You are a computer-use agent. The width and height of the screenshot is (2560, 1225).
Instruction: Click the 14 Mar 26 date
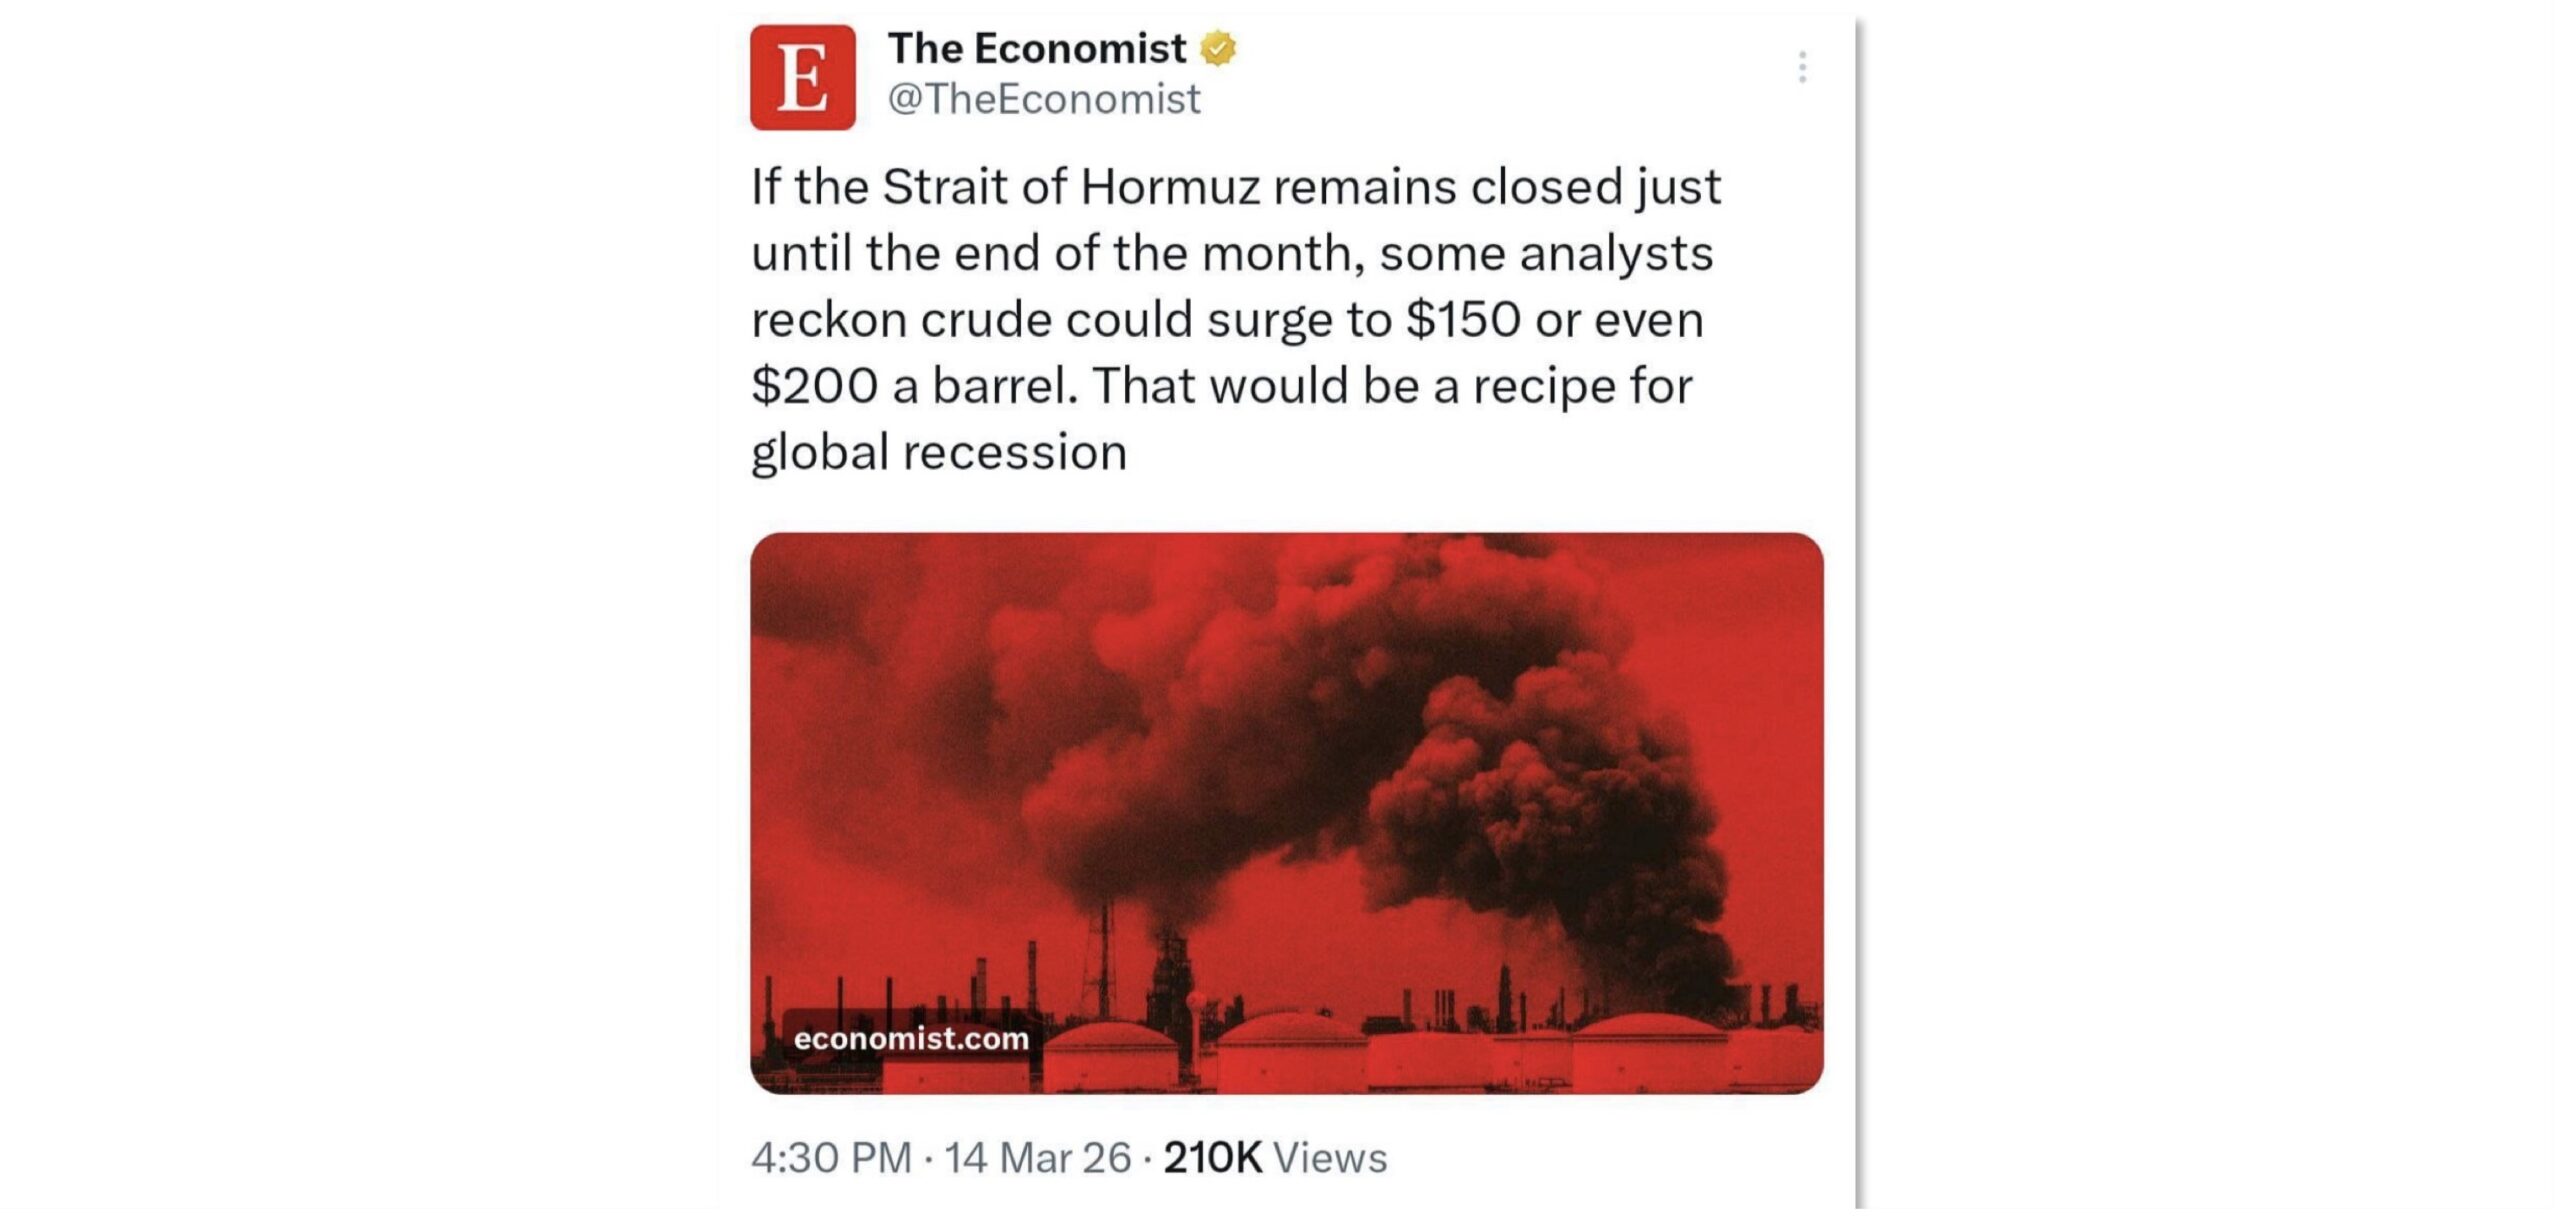1037,1158
